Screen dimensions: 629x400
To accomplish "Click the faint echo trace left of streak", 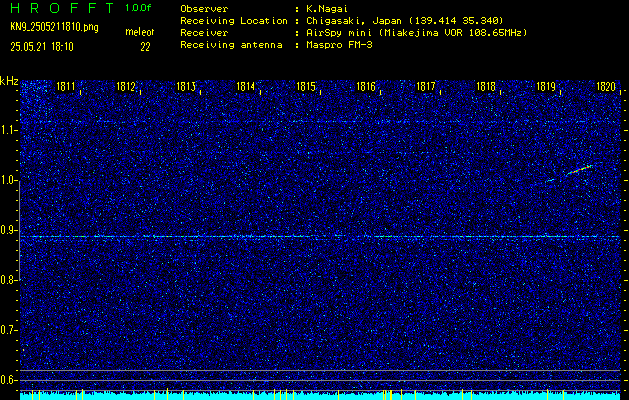I will click(550, 180).
